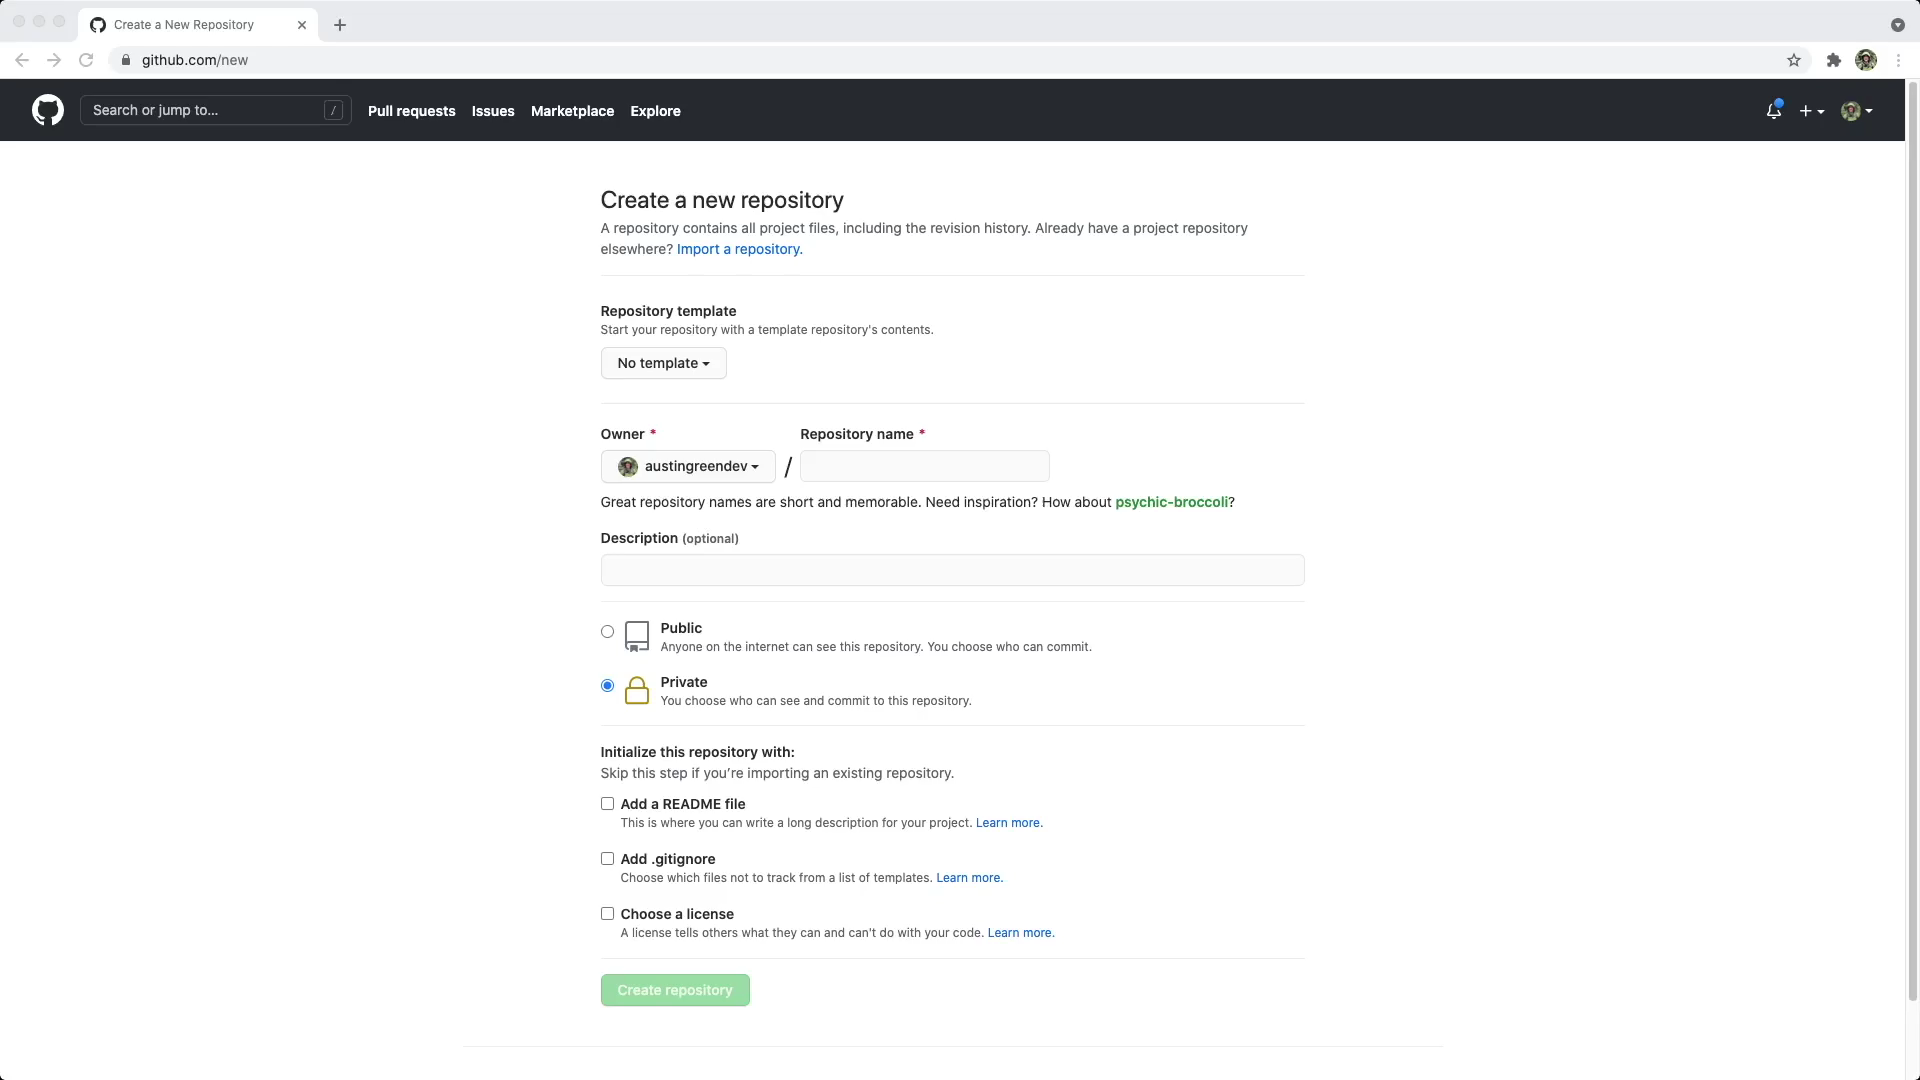
Task: Click the tab search arrow in Chrome
Action: [1897, 25]
